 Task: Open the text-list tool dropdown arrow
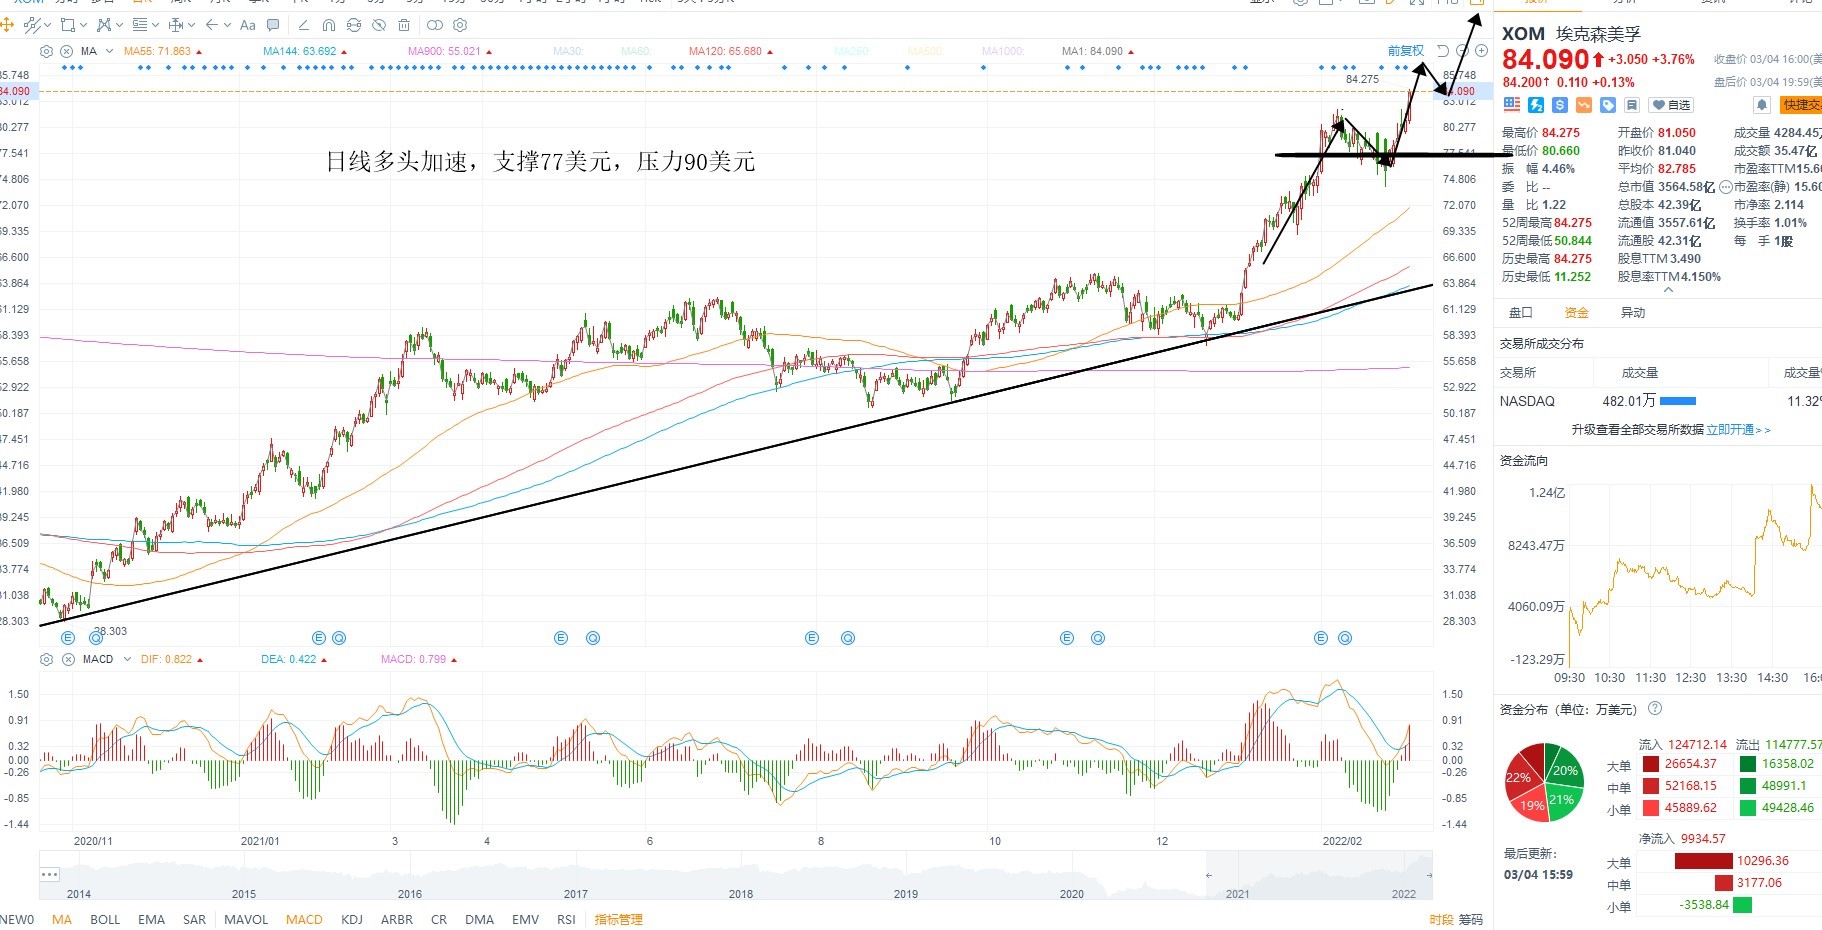tap(155, 24)
